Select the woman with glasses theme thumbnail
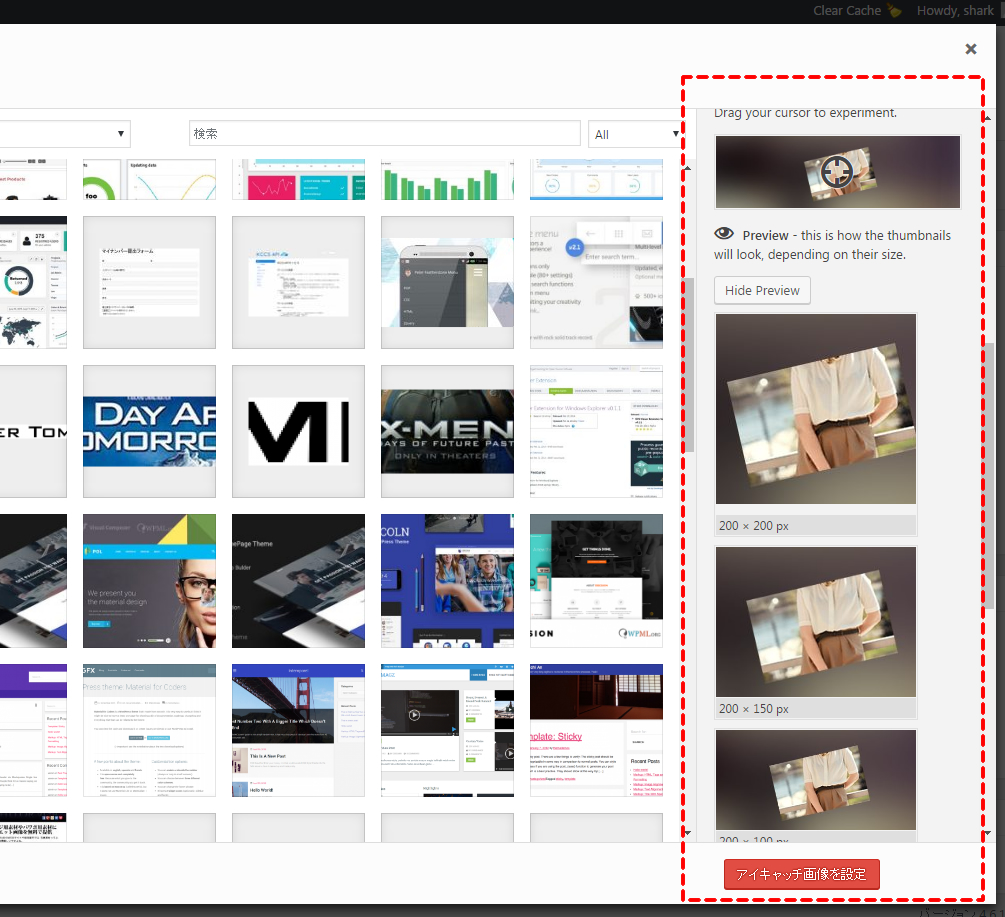This screenshot has height=917, width=1005. tap(149, 581)
